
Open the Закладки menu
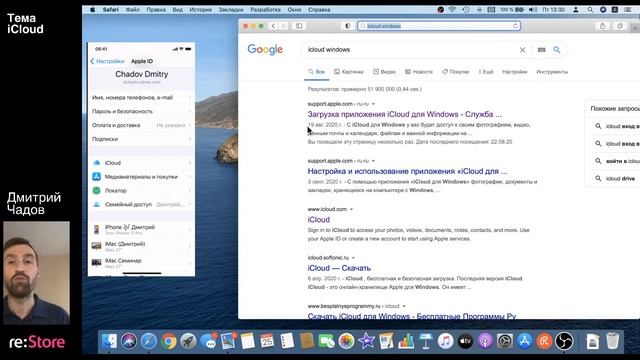tap(231, 9)
